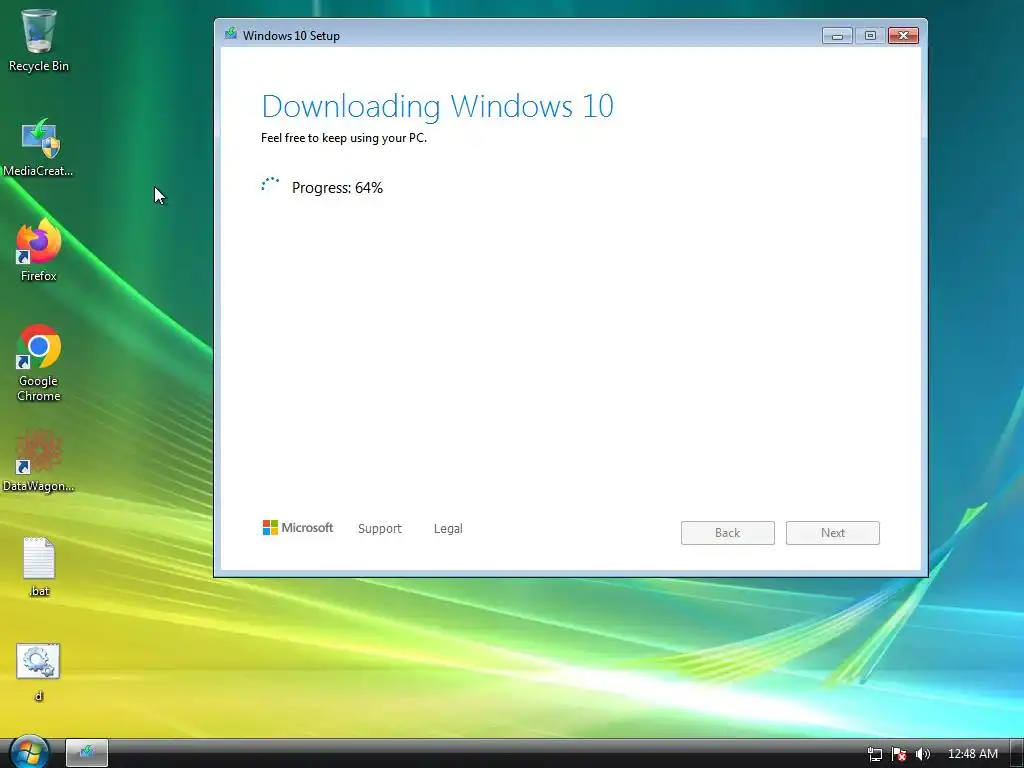Click the Windows 10 Setup title bar icon
The width and height of the screenshot is (1024, 768).
point(231,34)
